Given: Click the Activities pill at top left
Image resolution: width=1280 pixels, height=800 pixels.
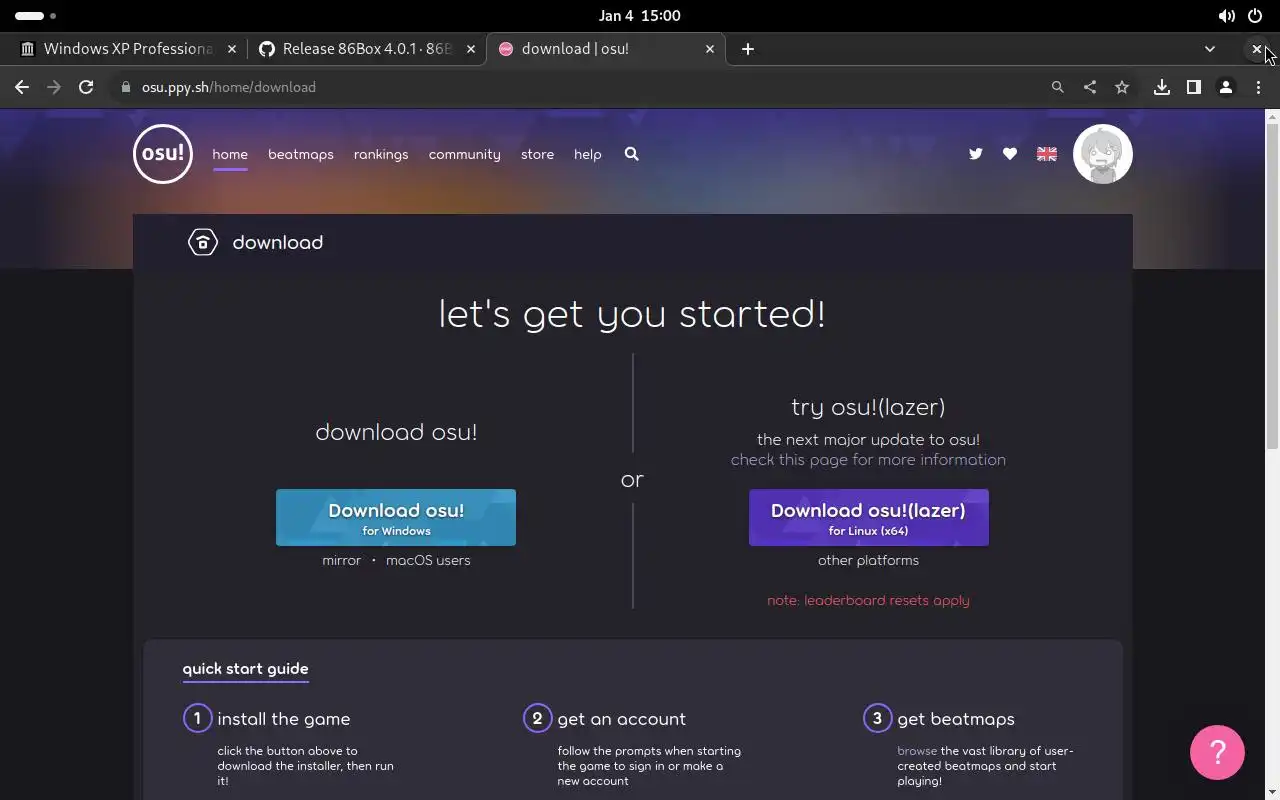Looking at the screenshot, I should click(35, 16).
